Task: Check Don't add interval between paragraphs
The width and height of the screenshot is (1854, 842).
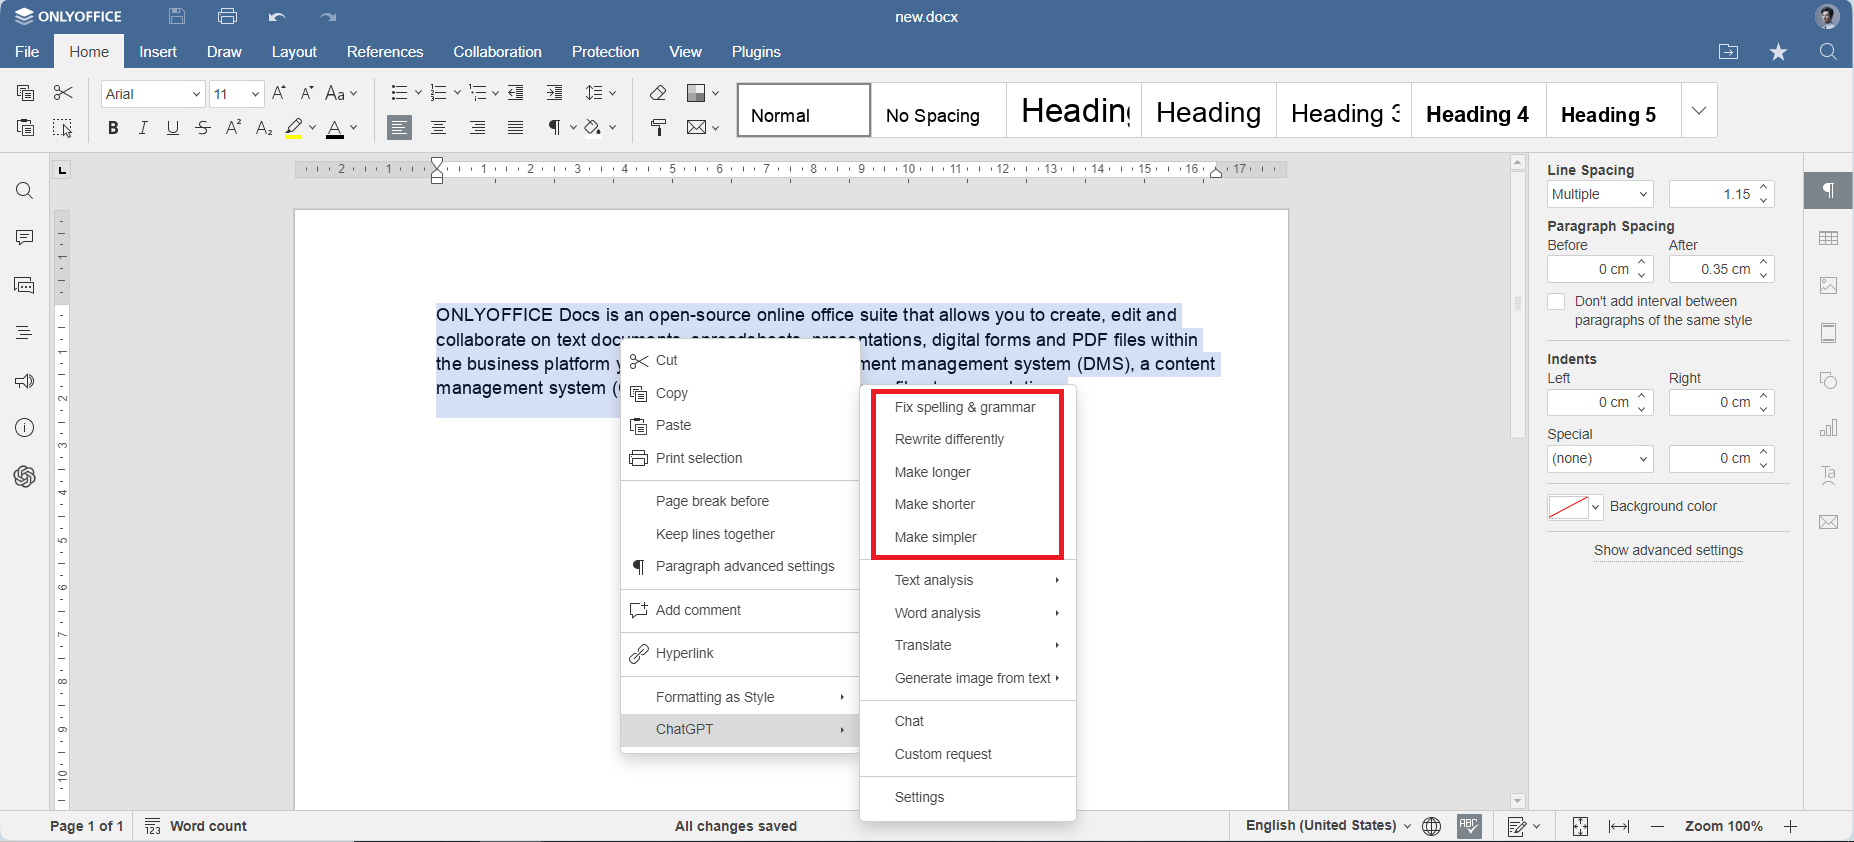Action: click(1556, 301)
